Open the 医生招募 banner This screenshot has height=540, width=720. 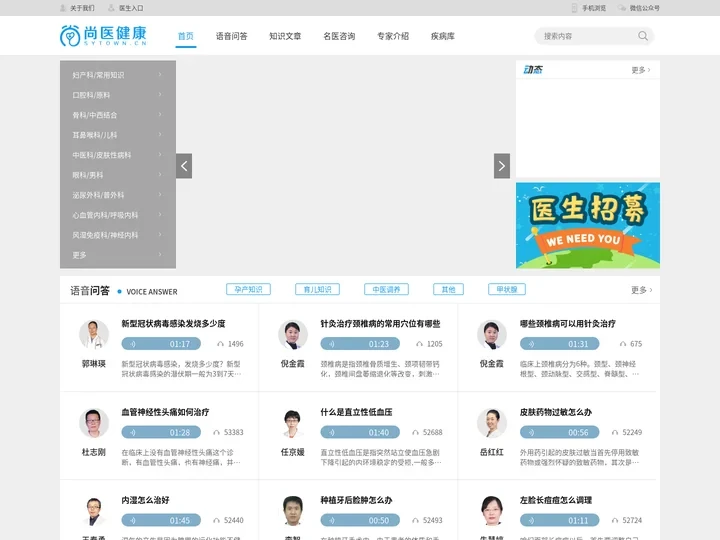588,225
